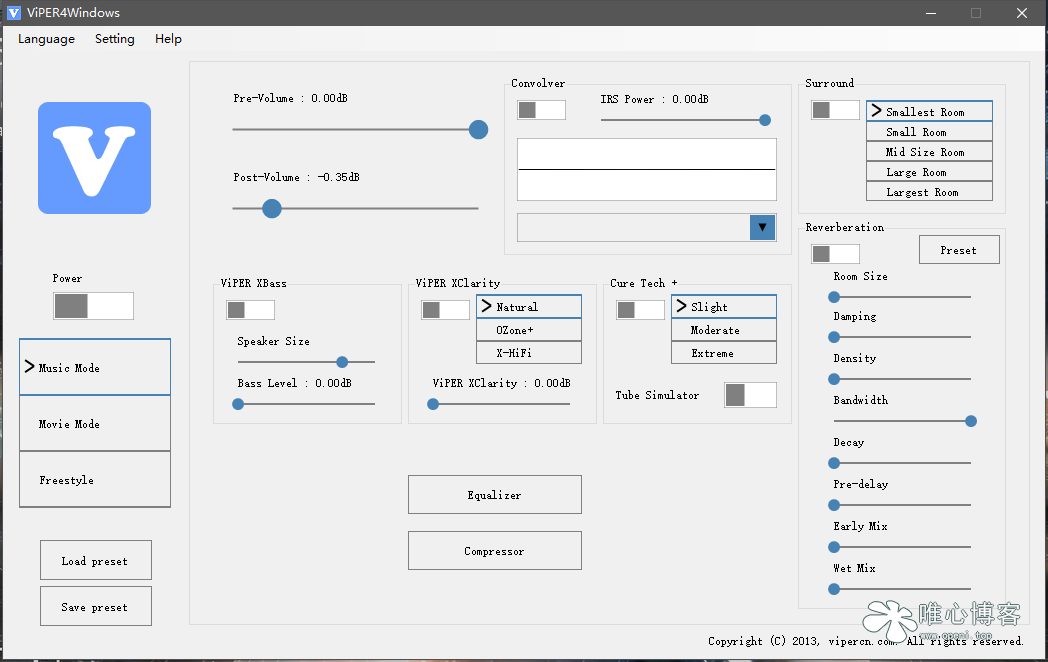Click the "Pre-Volume : 0.00dB" label
The image size is (1048, 662).
[291, 98]
